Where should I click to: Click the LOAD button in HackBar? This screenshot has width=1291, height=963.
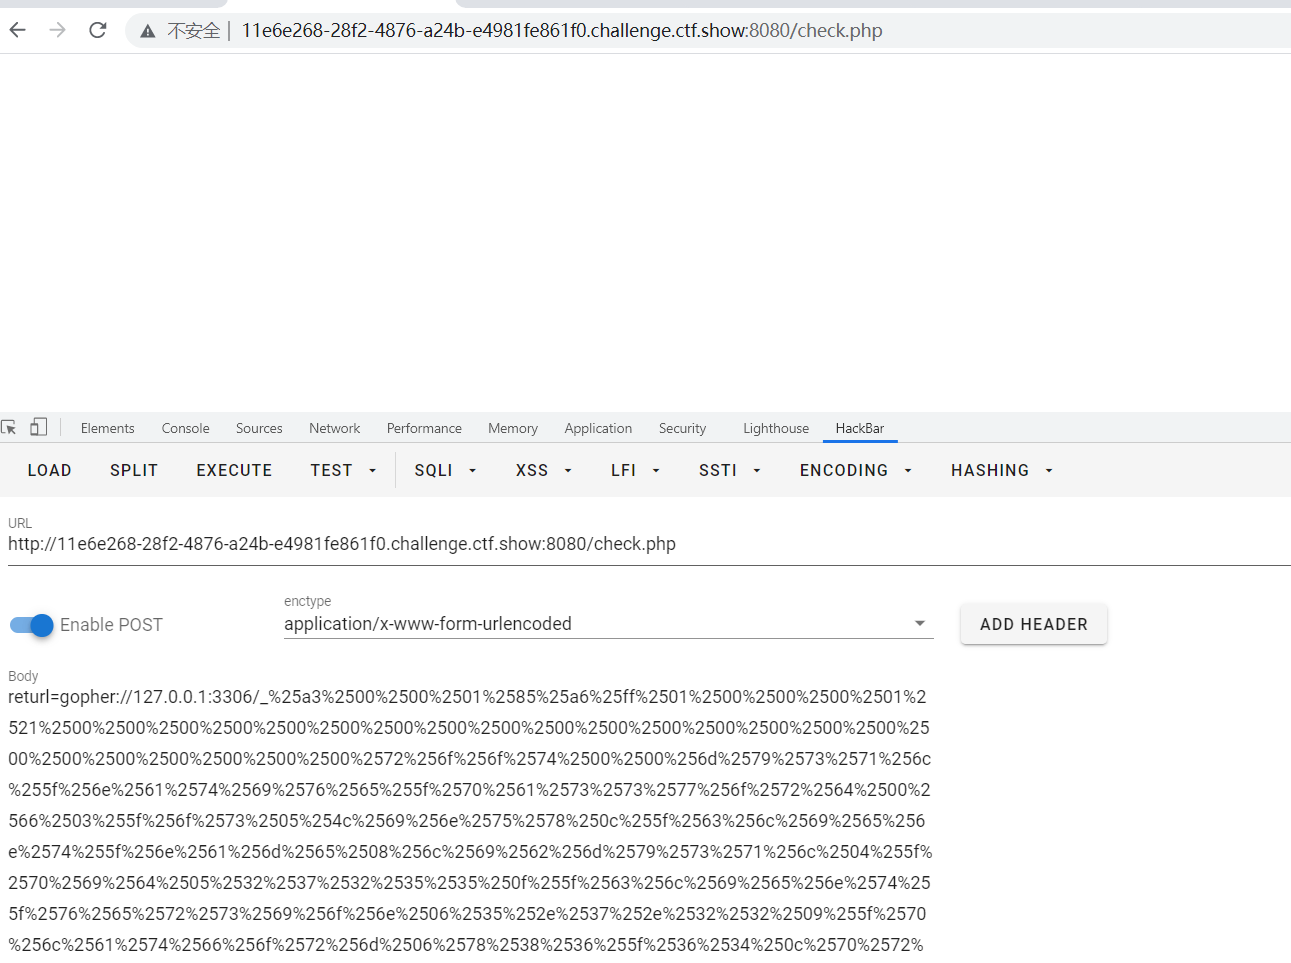50,470
